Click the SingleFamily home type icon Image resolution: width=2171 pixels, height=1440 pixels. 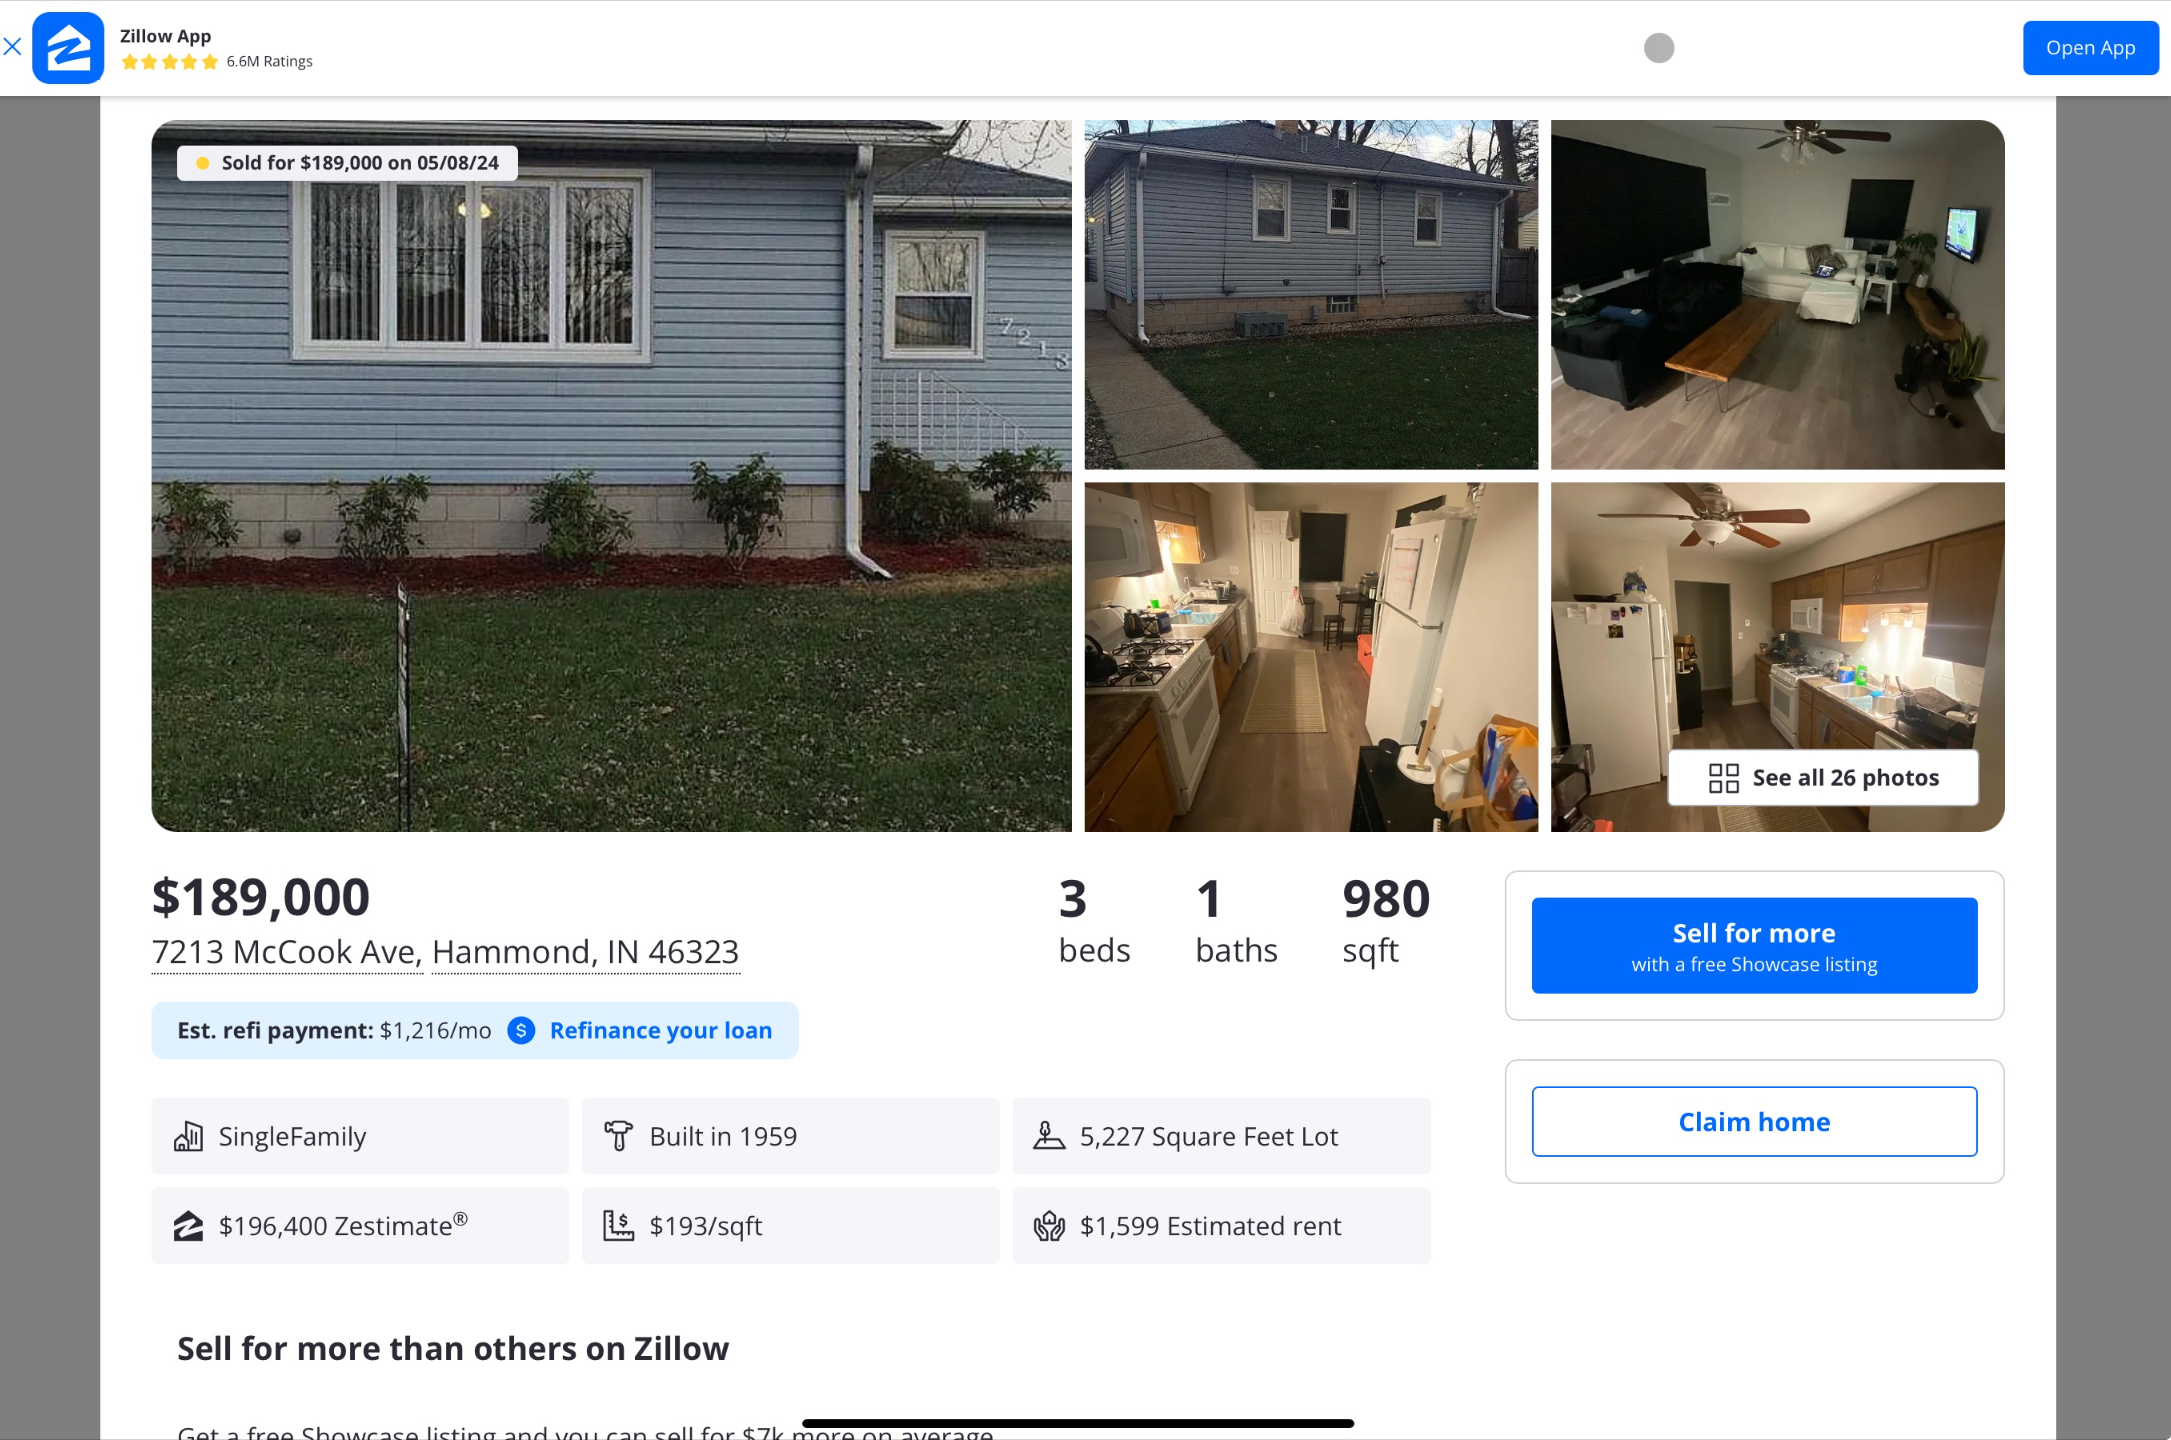[188, 1136]
